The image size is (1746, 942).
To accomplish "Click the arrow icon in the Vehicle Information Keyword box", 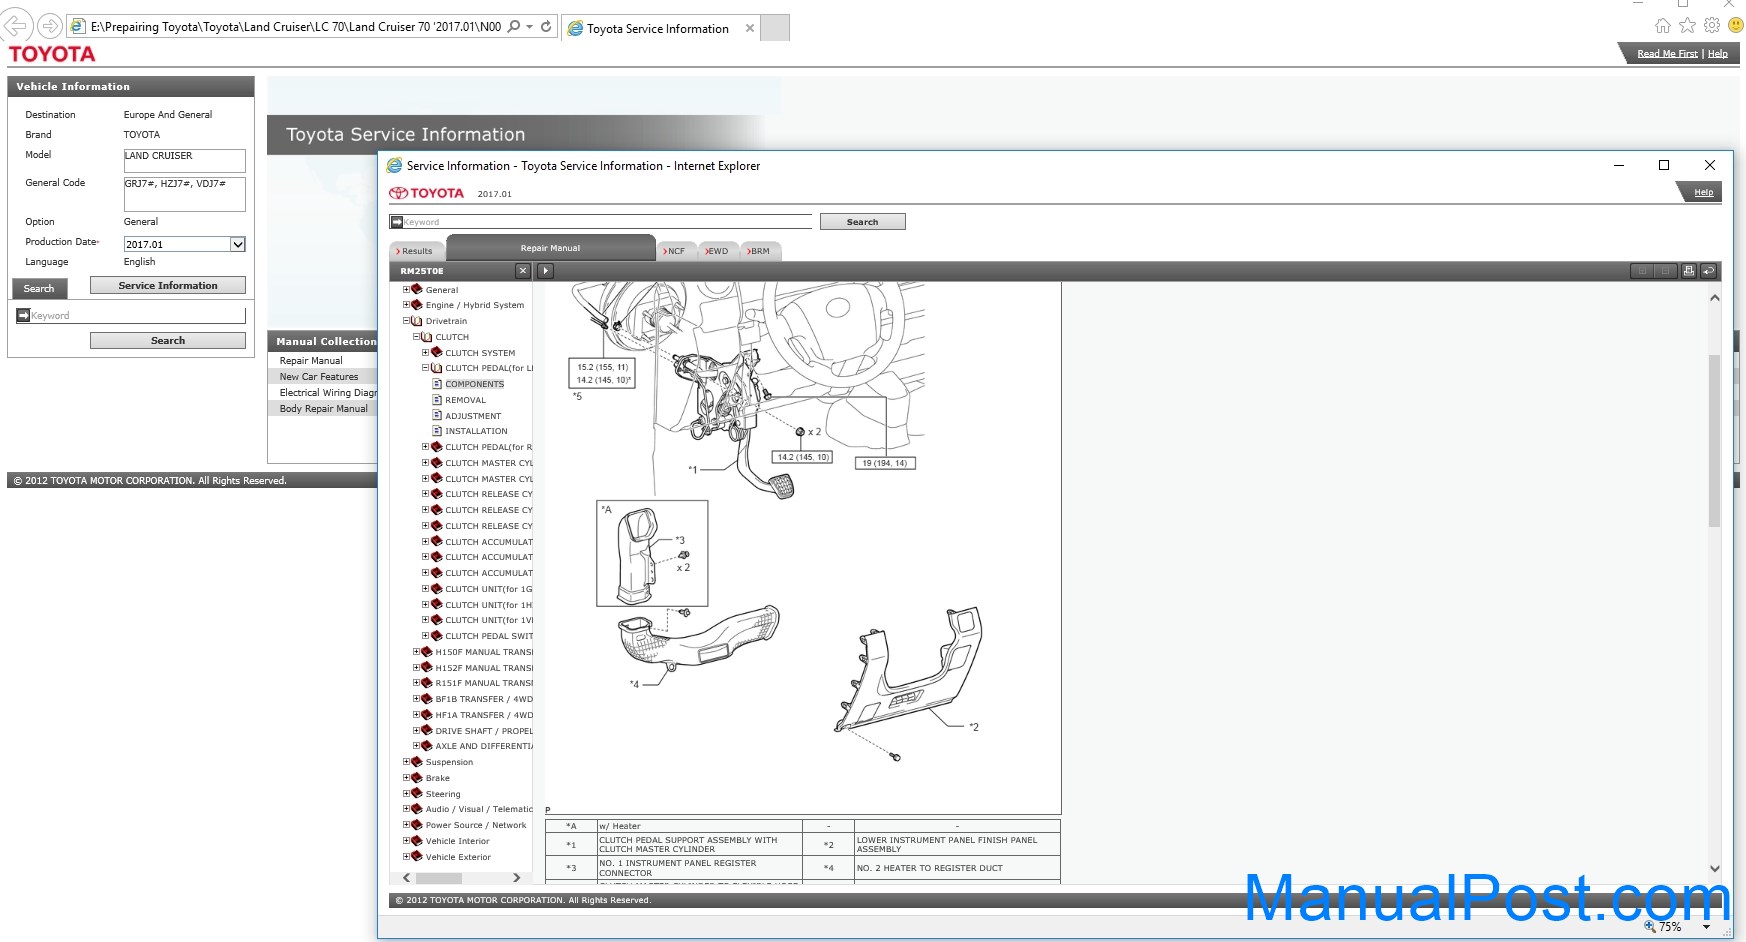I will point(23,315).
